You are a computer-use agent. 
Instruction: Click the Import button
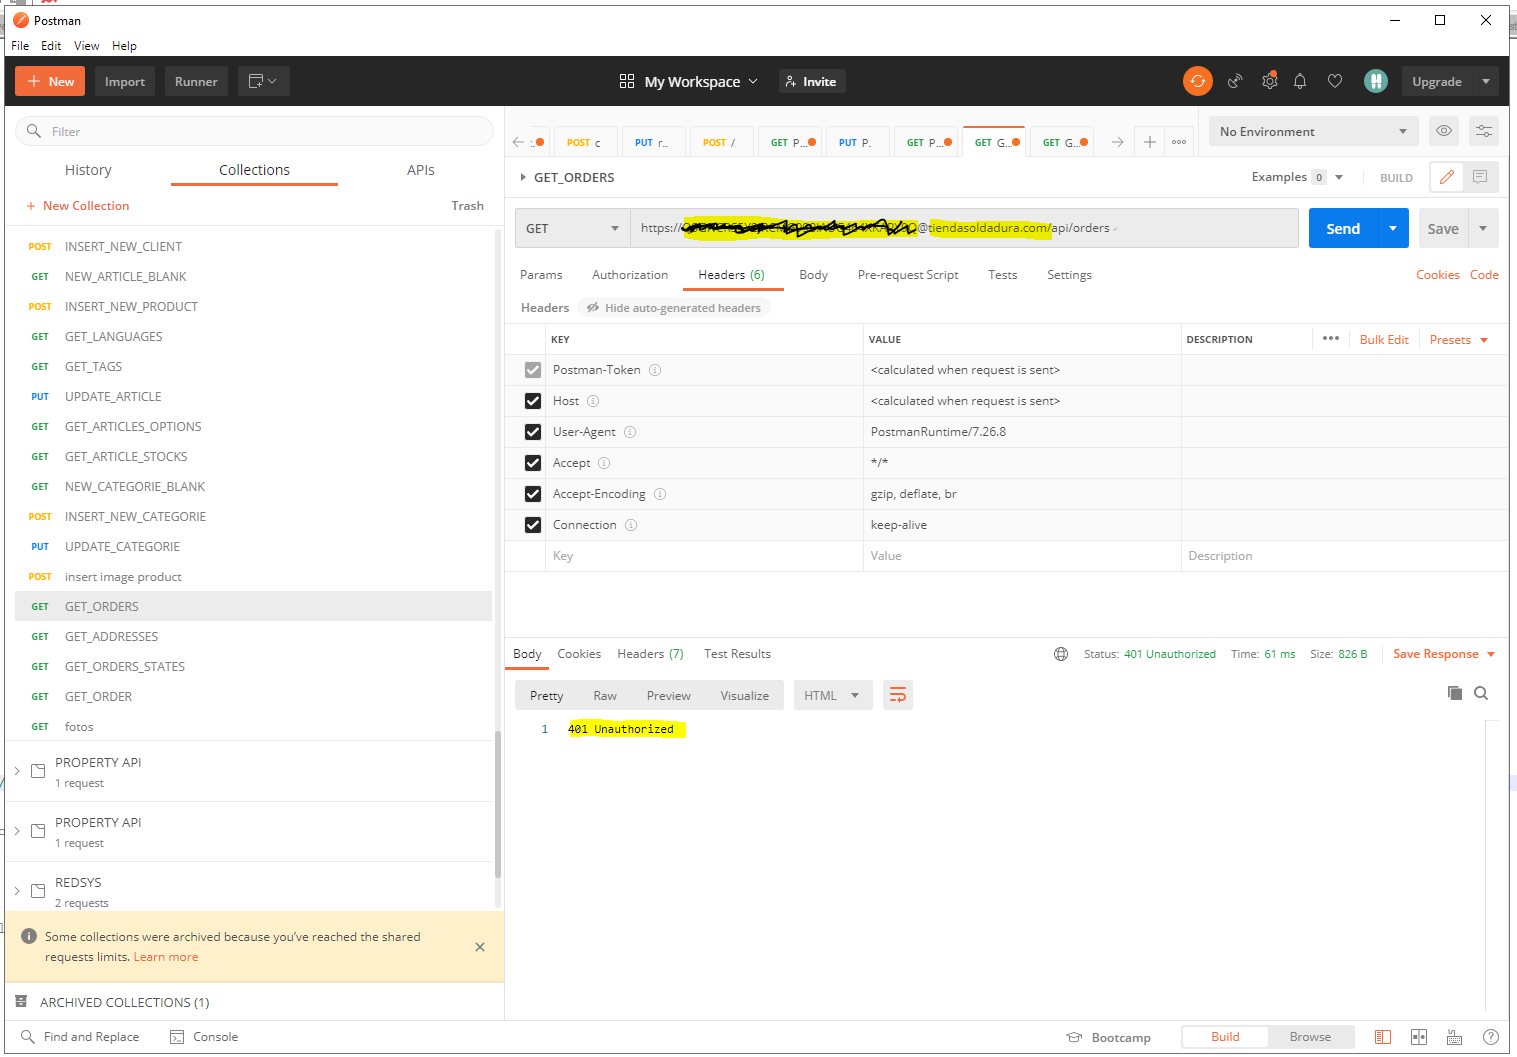pos(125,81)
